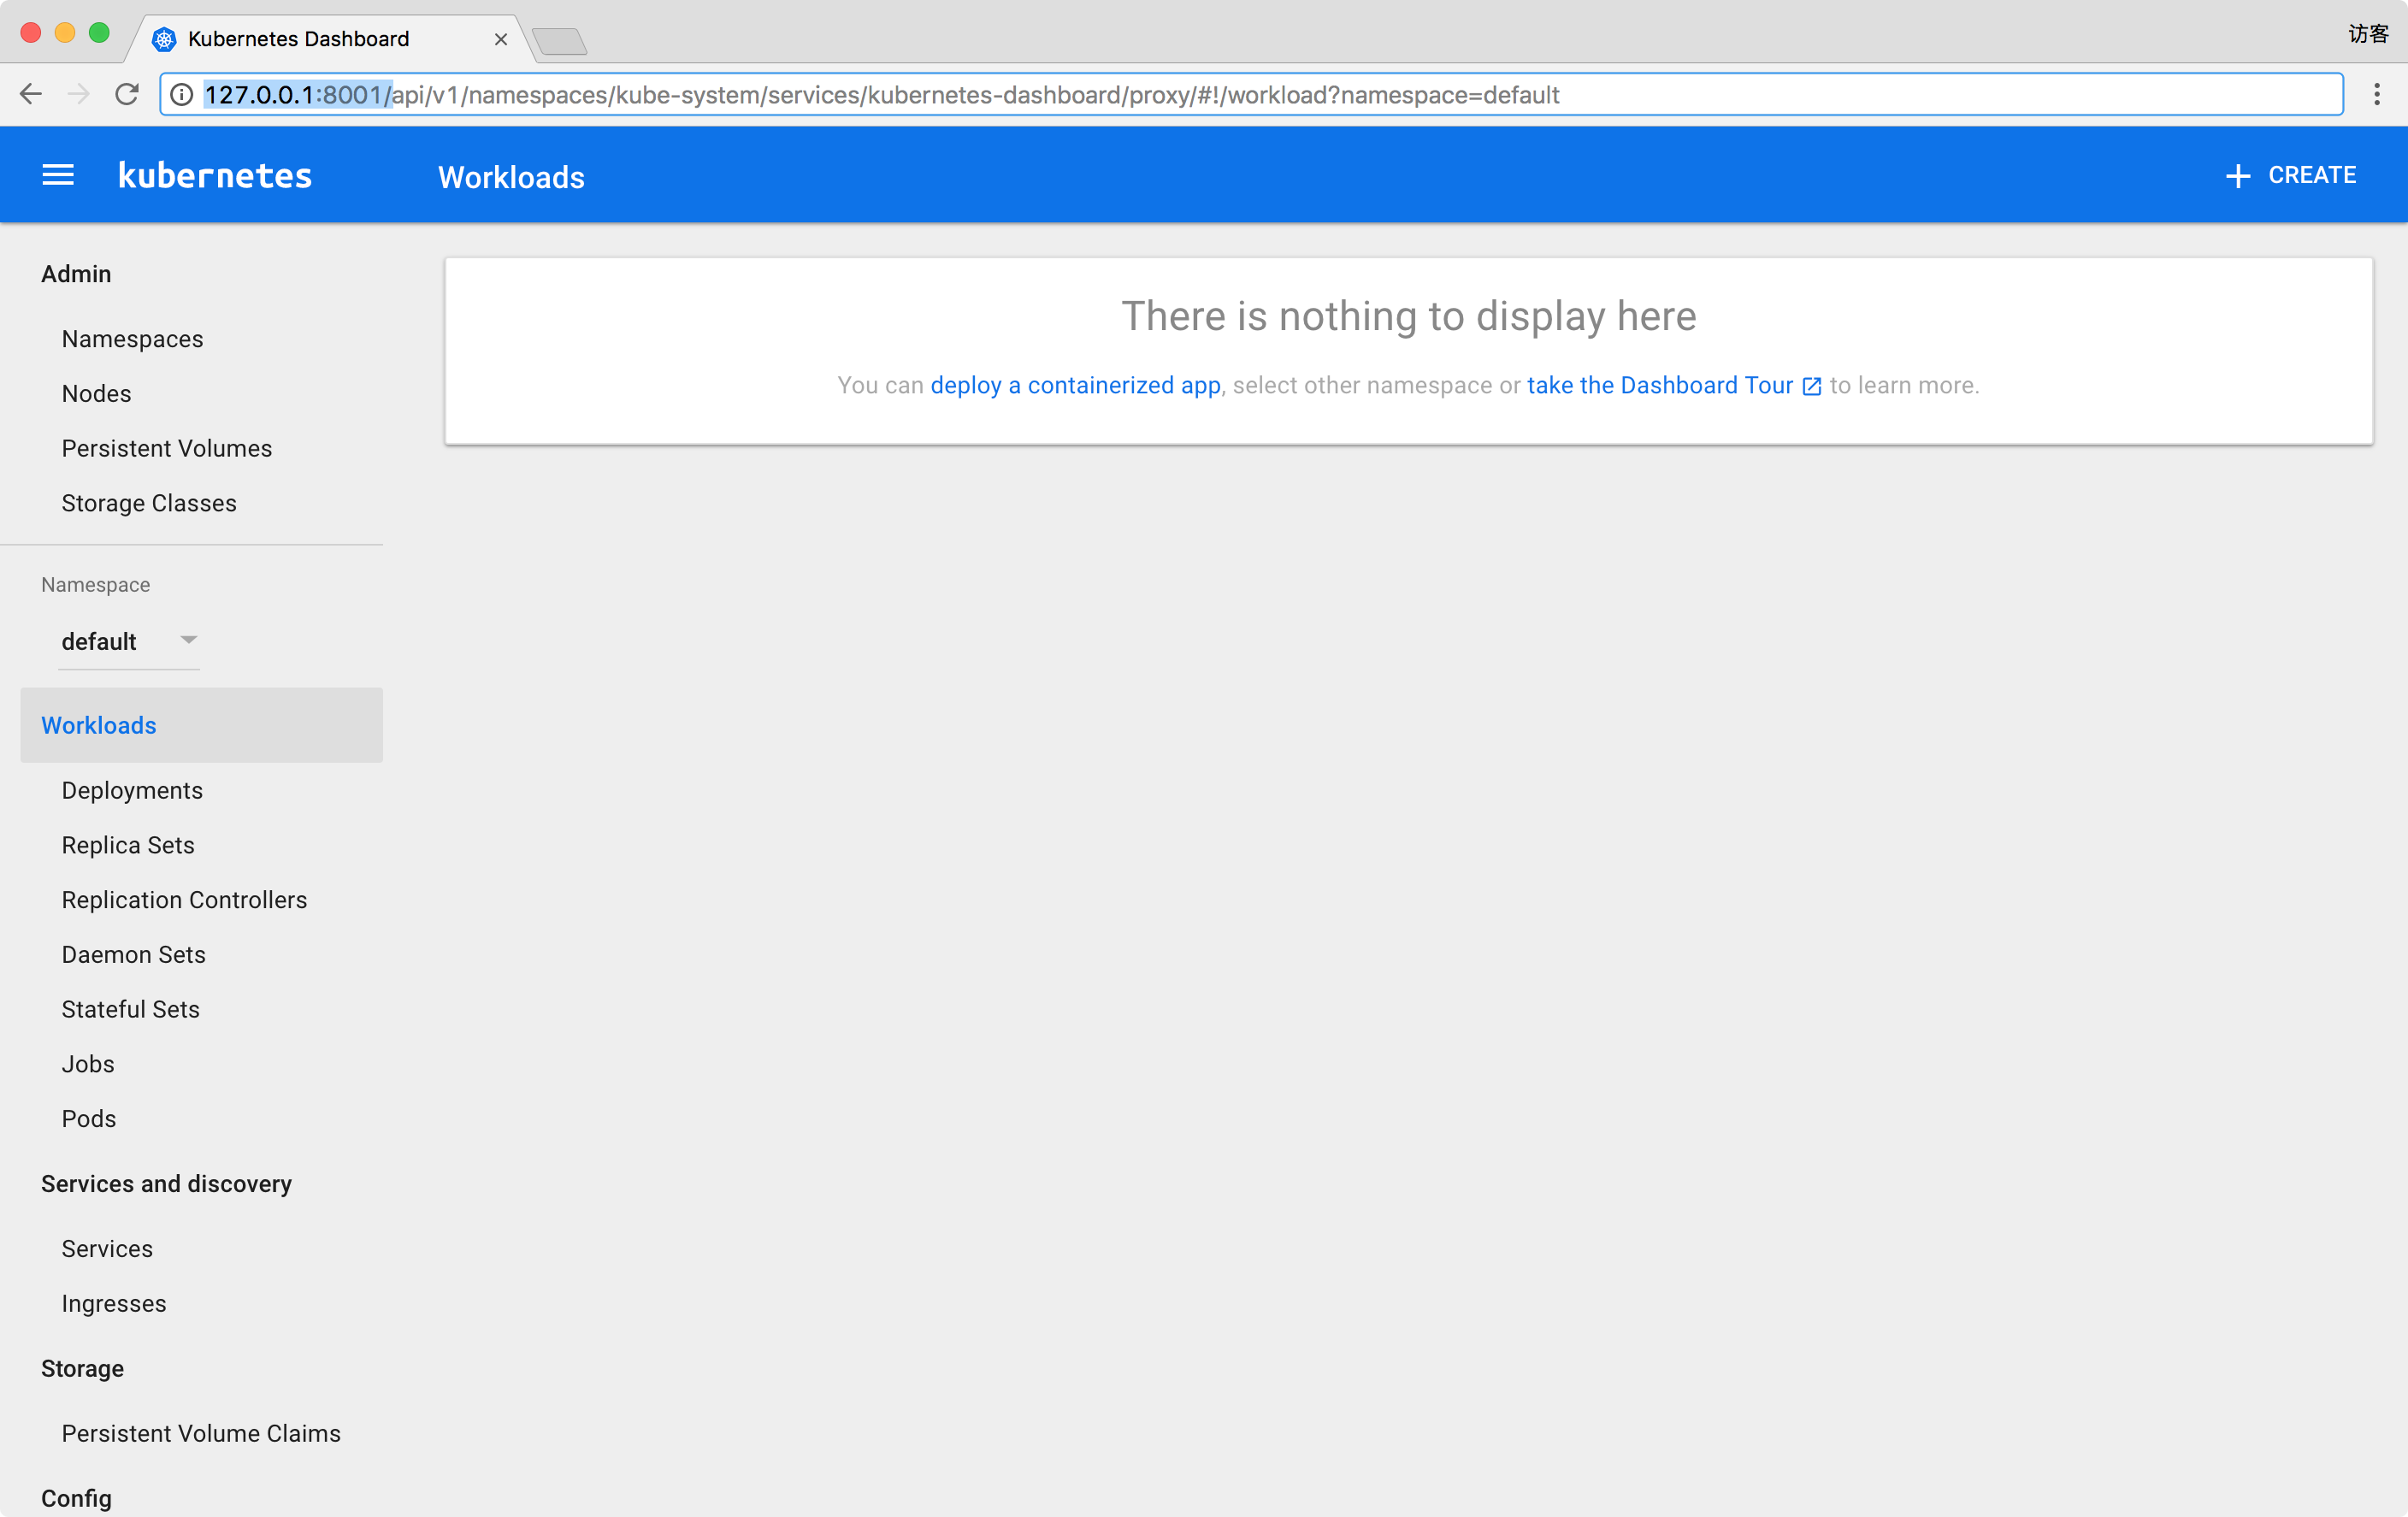Open Chrome three-dot menu
This screenshot has width=2408, height=1517.
2376,95
